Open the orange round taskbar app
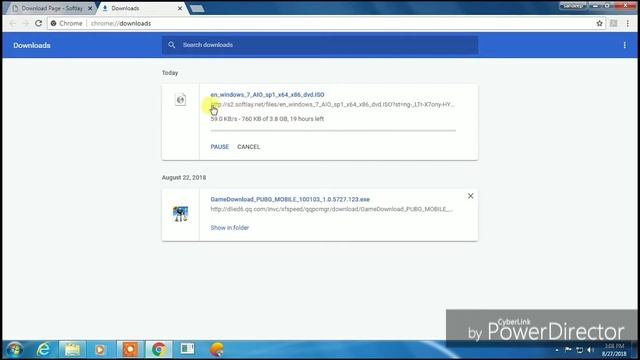The image size is (640, 360). point(217,350)
